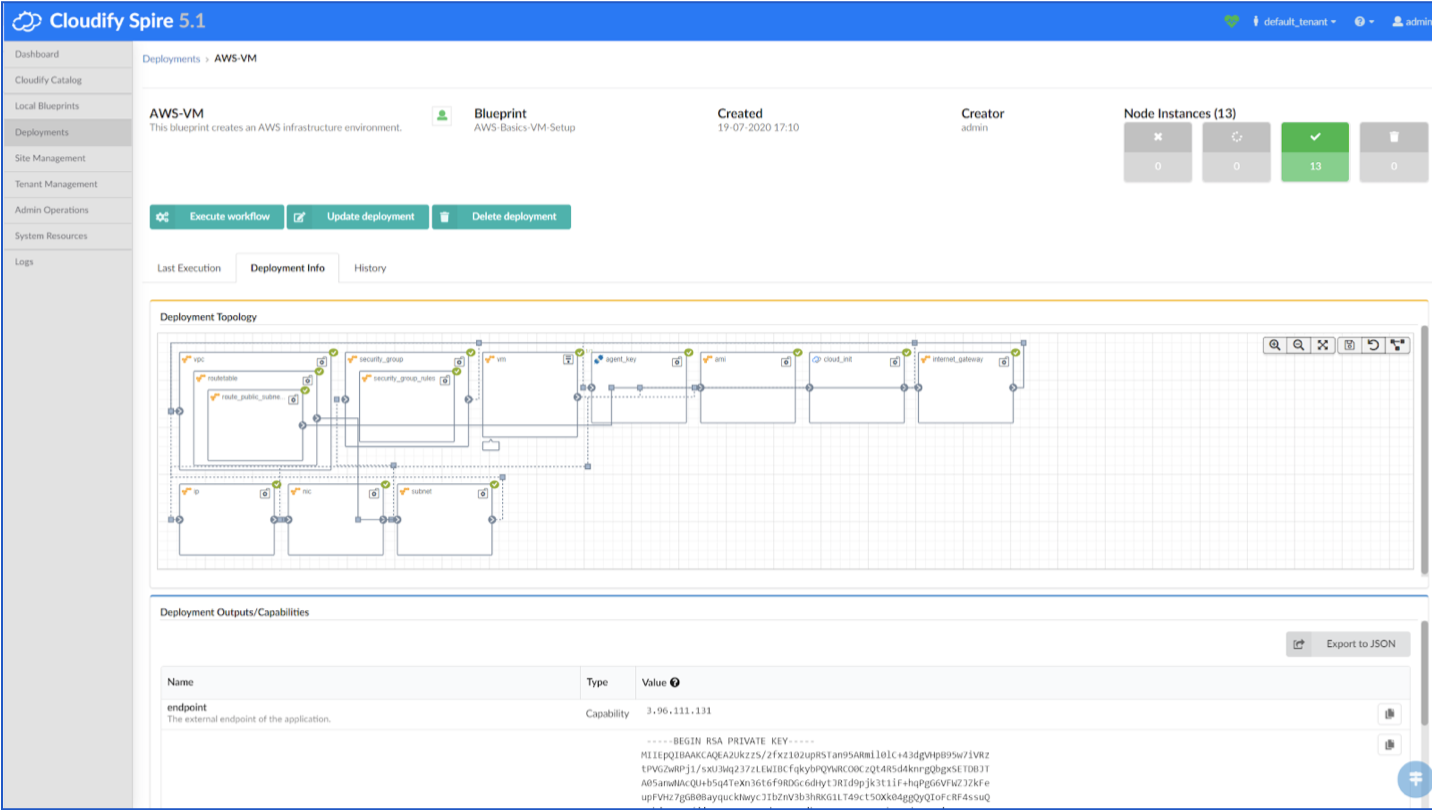Open the security_group_rules node details icon
1432x810 pixels.
(x=446, y=381)
